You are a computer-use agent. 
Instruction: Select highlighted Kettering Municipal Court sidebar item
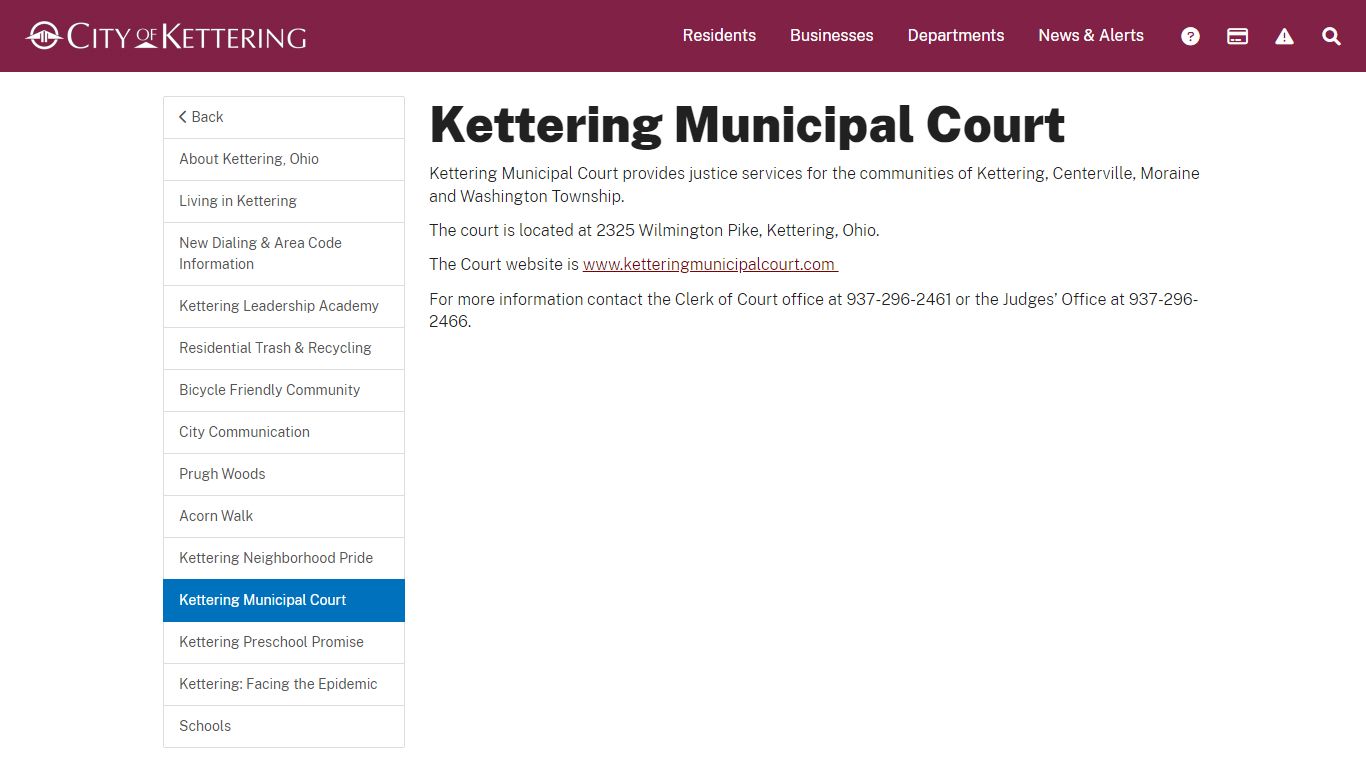pyautogui.click(x=284, y=600)
